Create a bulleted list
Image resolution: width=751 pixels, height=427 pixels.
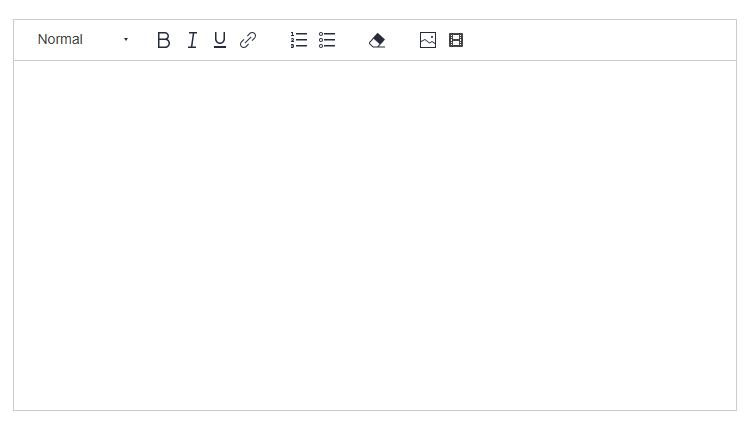tap(327, 40)
